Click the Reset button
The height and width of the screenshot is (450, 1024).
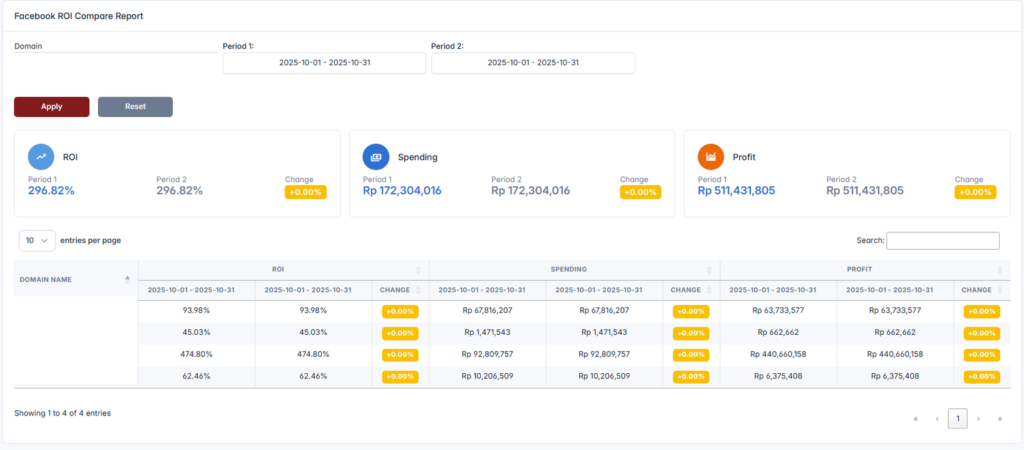[135, 107]
